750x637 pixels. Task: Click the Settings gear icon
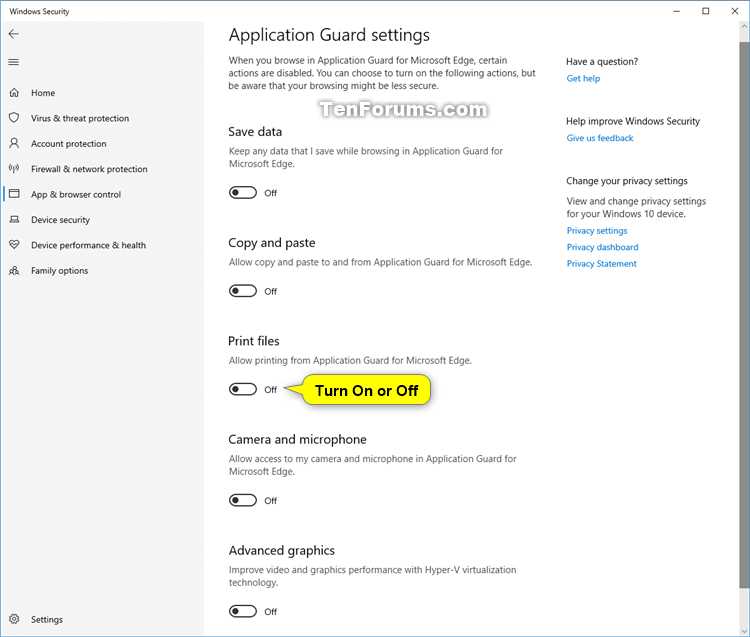point(14,619)
